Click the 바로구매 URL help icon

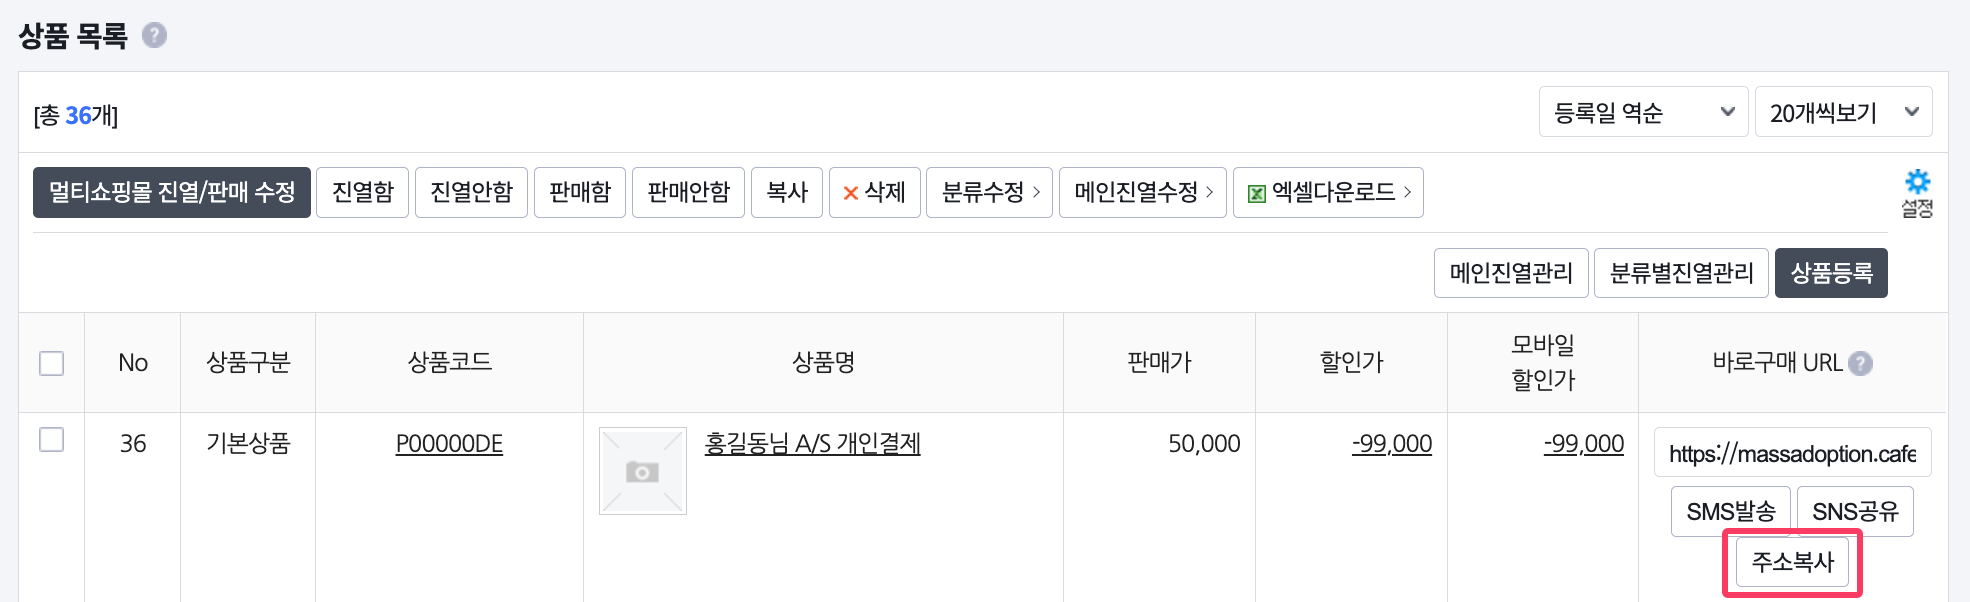(1860, 363)
